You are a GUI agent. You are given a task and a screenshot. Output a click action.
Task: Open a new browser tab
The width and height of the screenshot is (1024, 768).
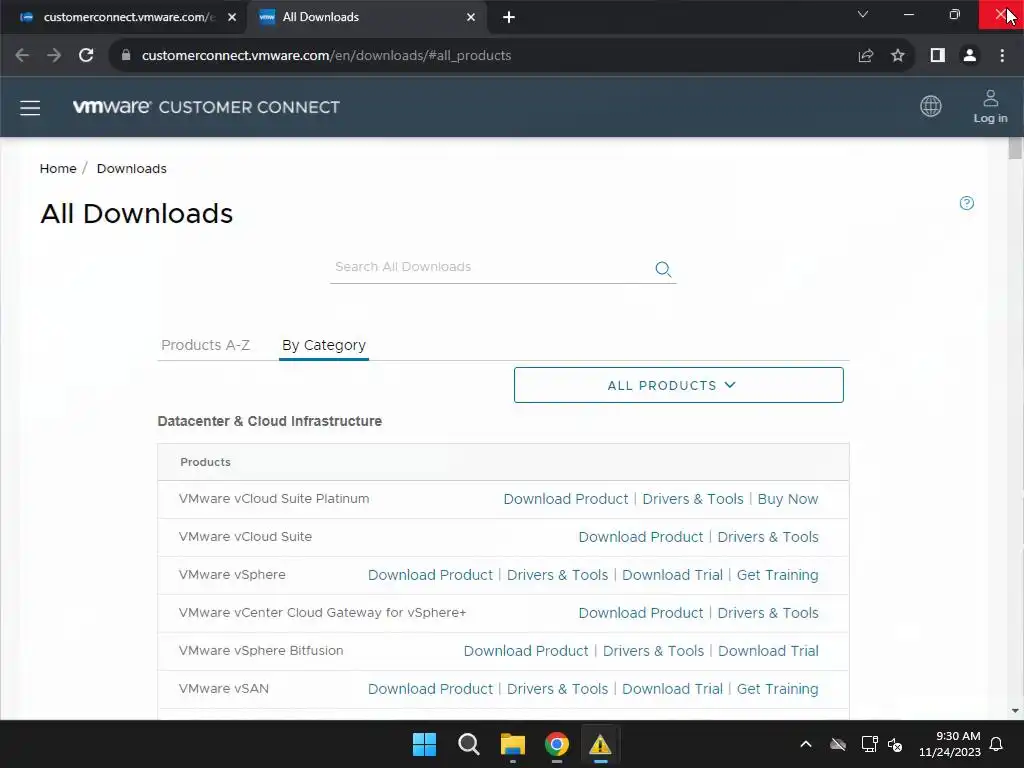tap(509, 18)
